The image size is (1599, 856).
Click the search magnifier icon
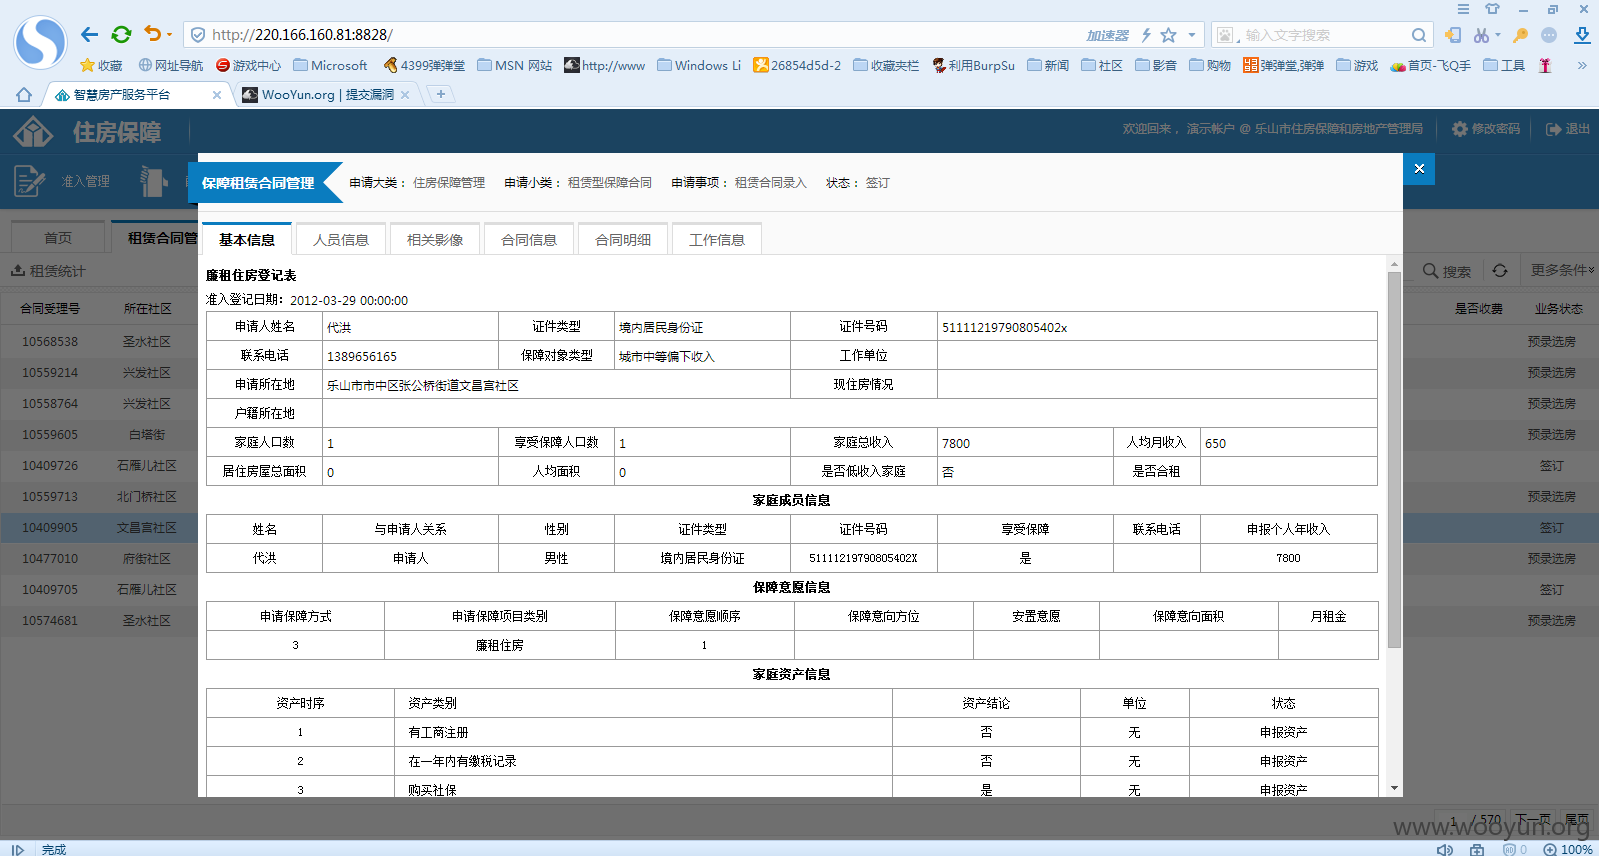pyautogui.click(x=1419, y=35)
